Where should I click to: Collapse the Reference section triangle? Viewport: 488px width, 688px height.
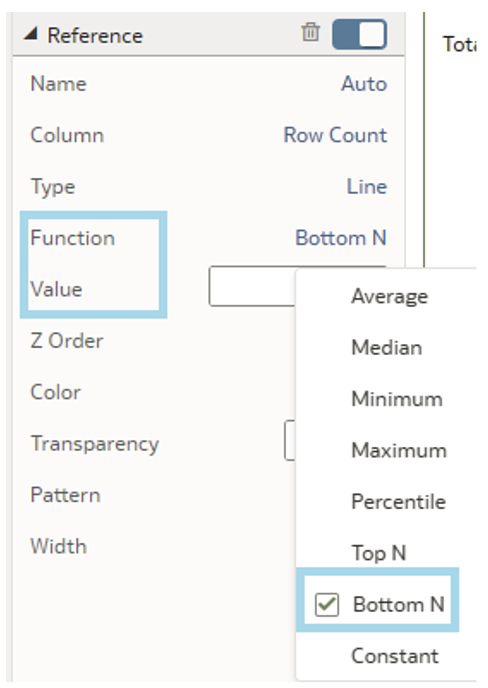click(x=31, y=33)
